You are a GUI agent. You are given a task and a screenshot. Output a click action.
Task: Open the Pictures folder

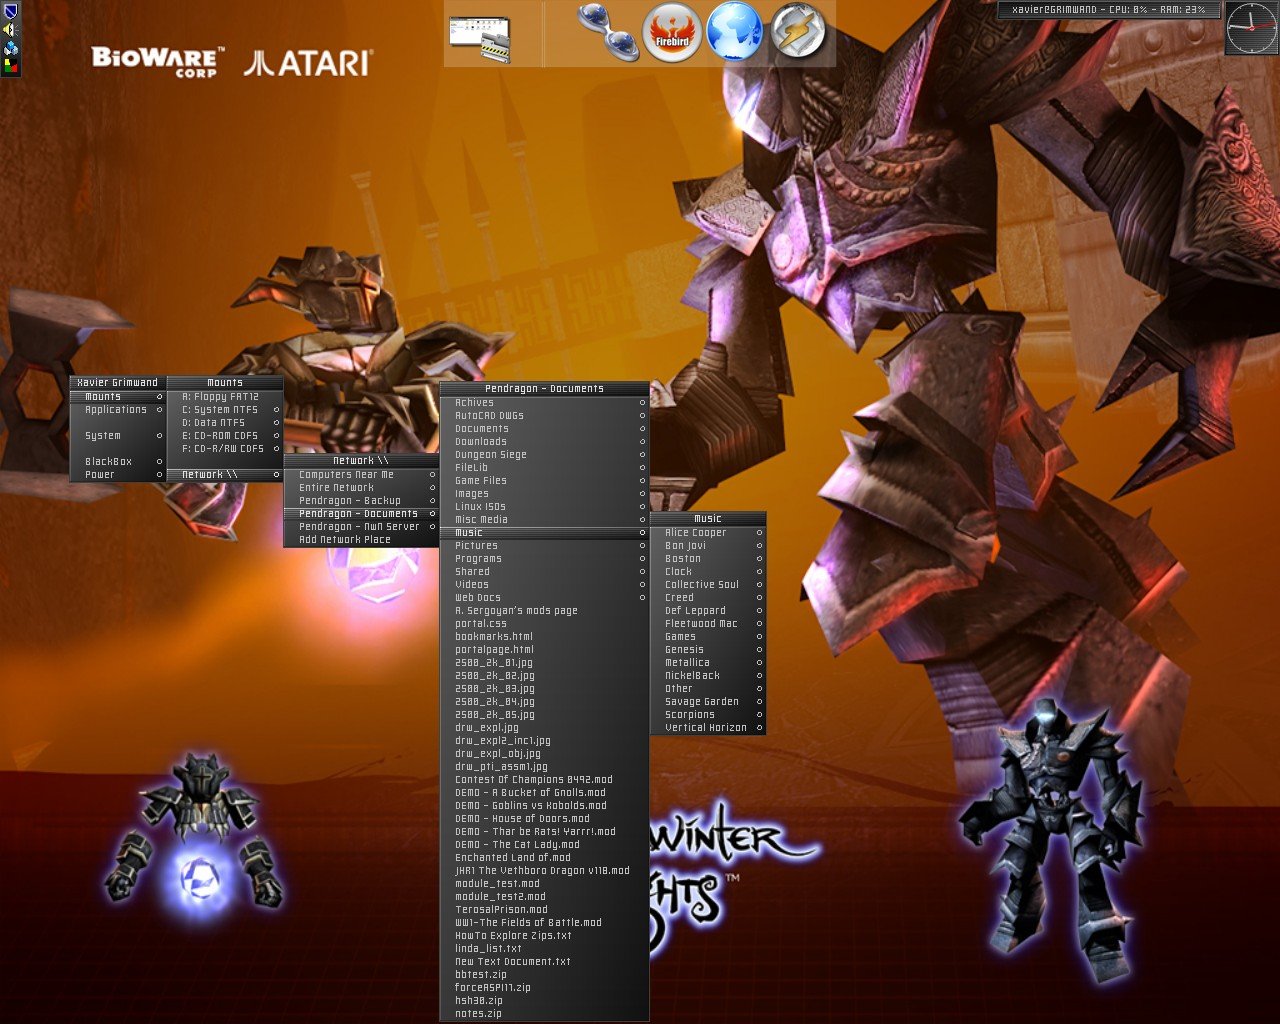(x=544, y=546)
